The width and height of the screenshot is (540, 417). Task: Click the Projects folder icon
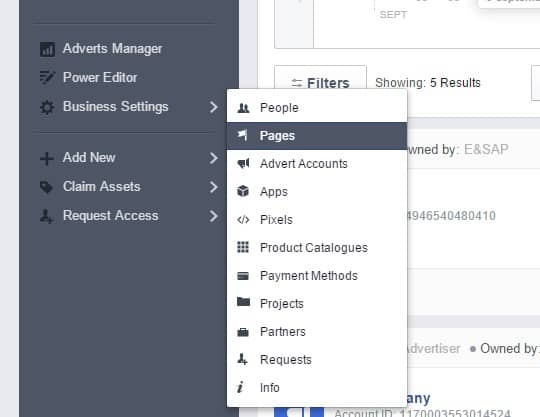coord(243,302)
